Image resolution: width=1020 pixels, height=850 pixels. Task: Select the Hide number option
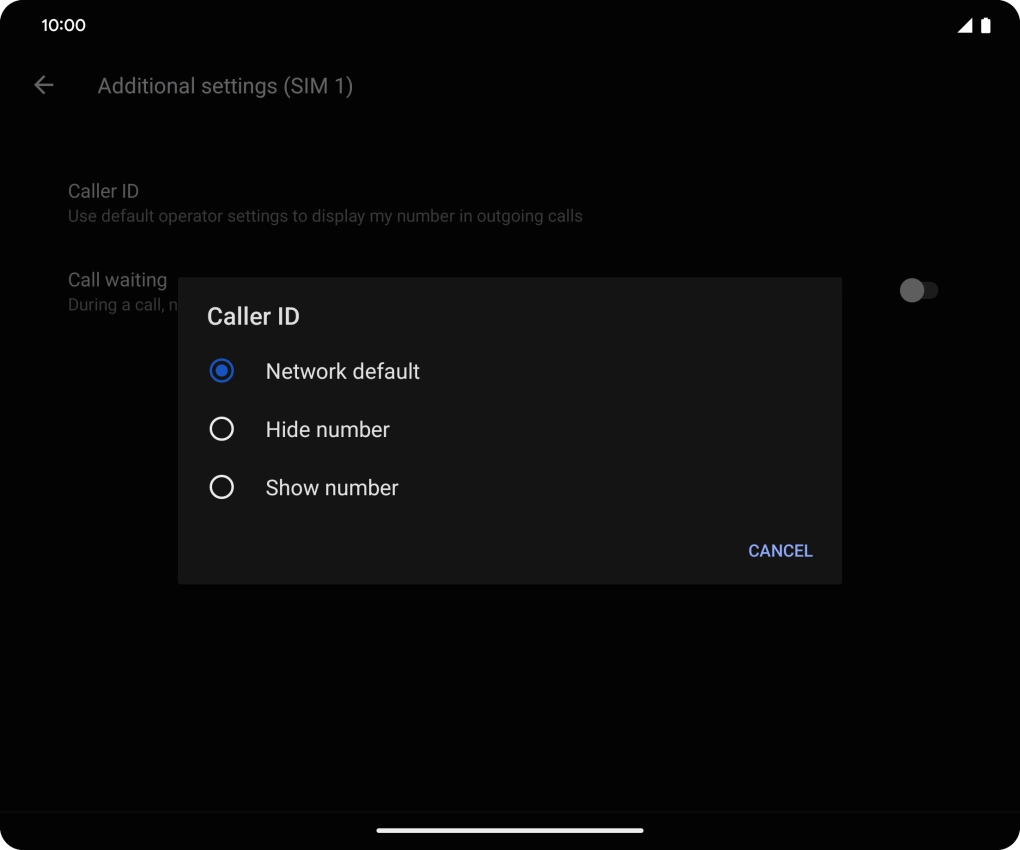click(x=221, y=428)
